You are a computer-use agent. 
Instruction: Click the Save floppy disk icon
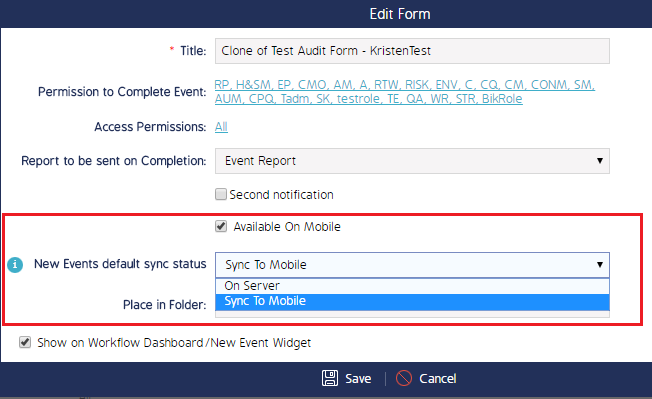click(x=330, y=378)
